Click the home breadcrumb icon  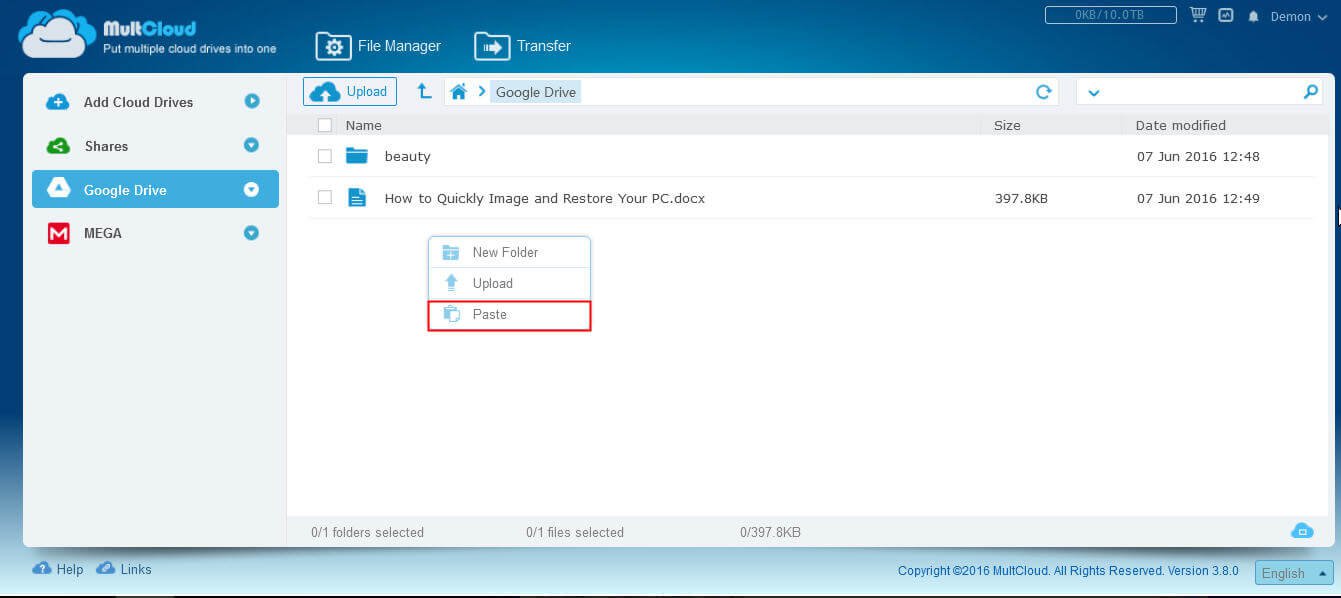click(458, 92)
